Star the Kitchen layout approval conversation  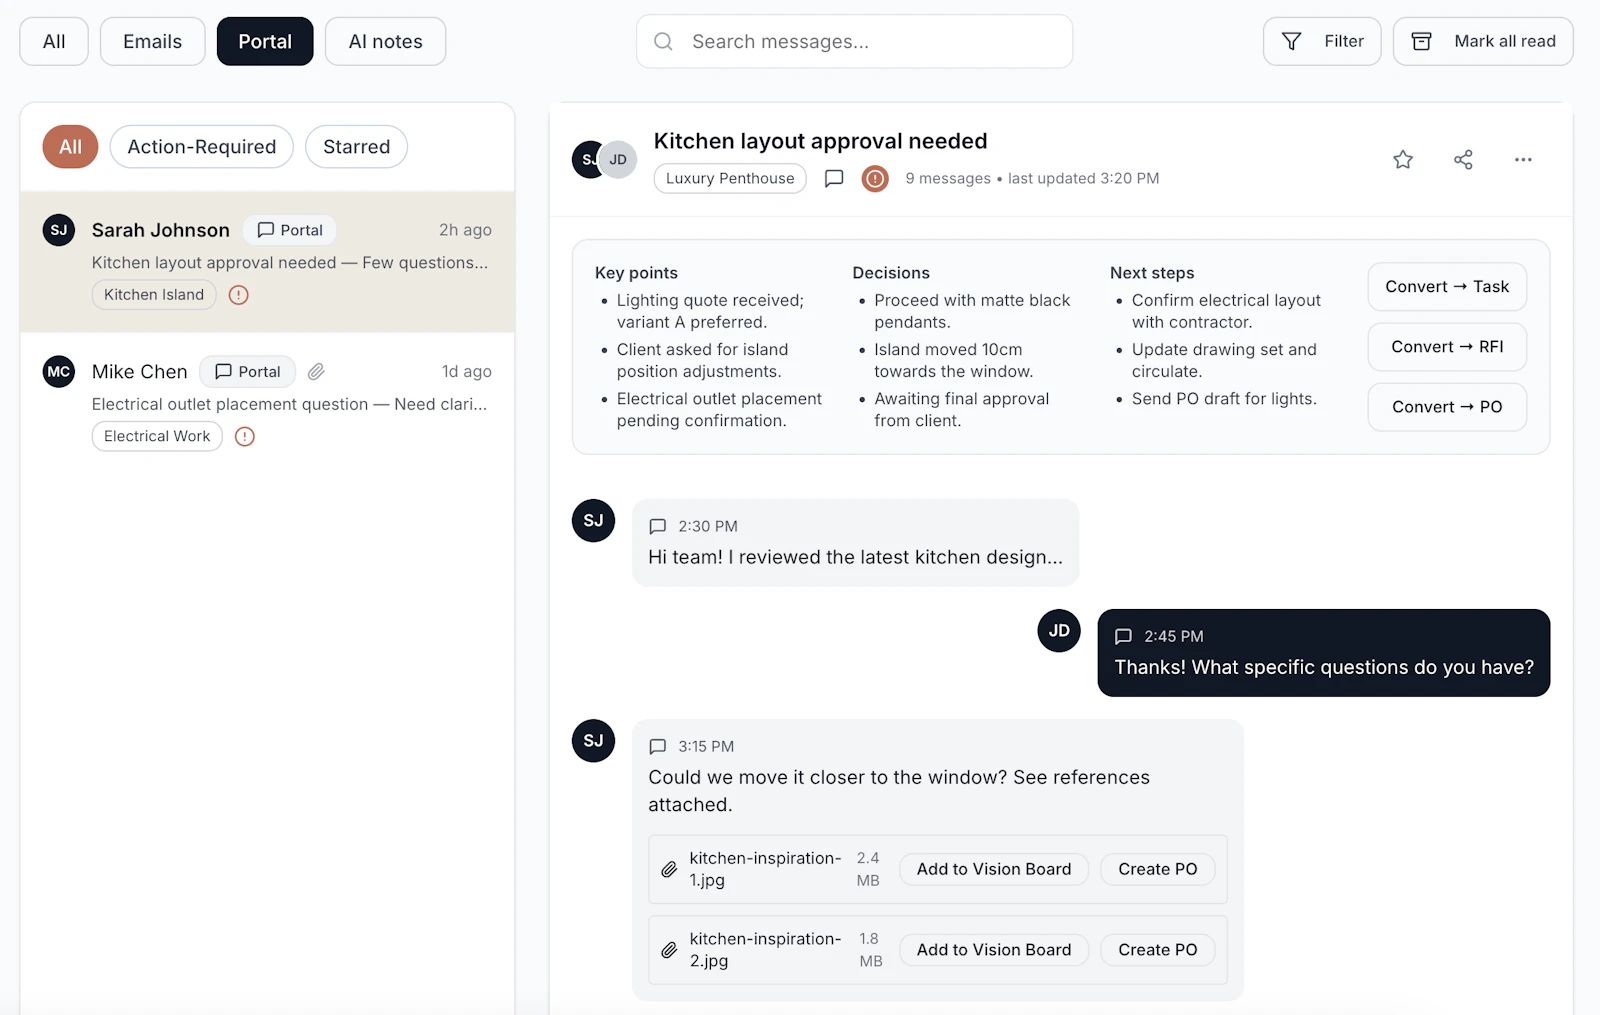pos(1403,160)
